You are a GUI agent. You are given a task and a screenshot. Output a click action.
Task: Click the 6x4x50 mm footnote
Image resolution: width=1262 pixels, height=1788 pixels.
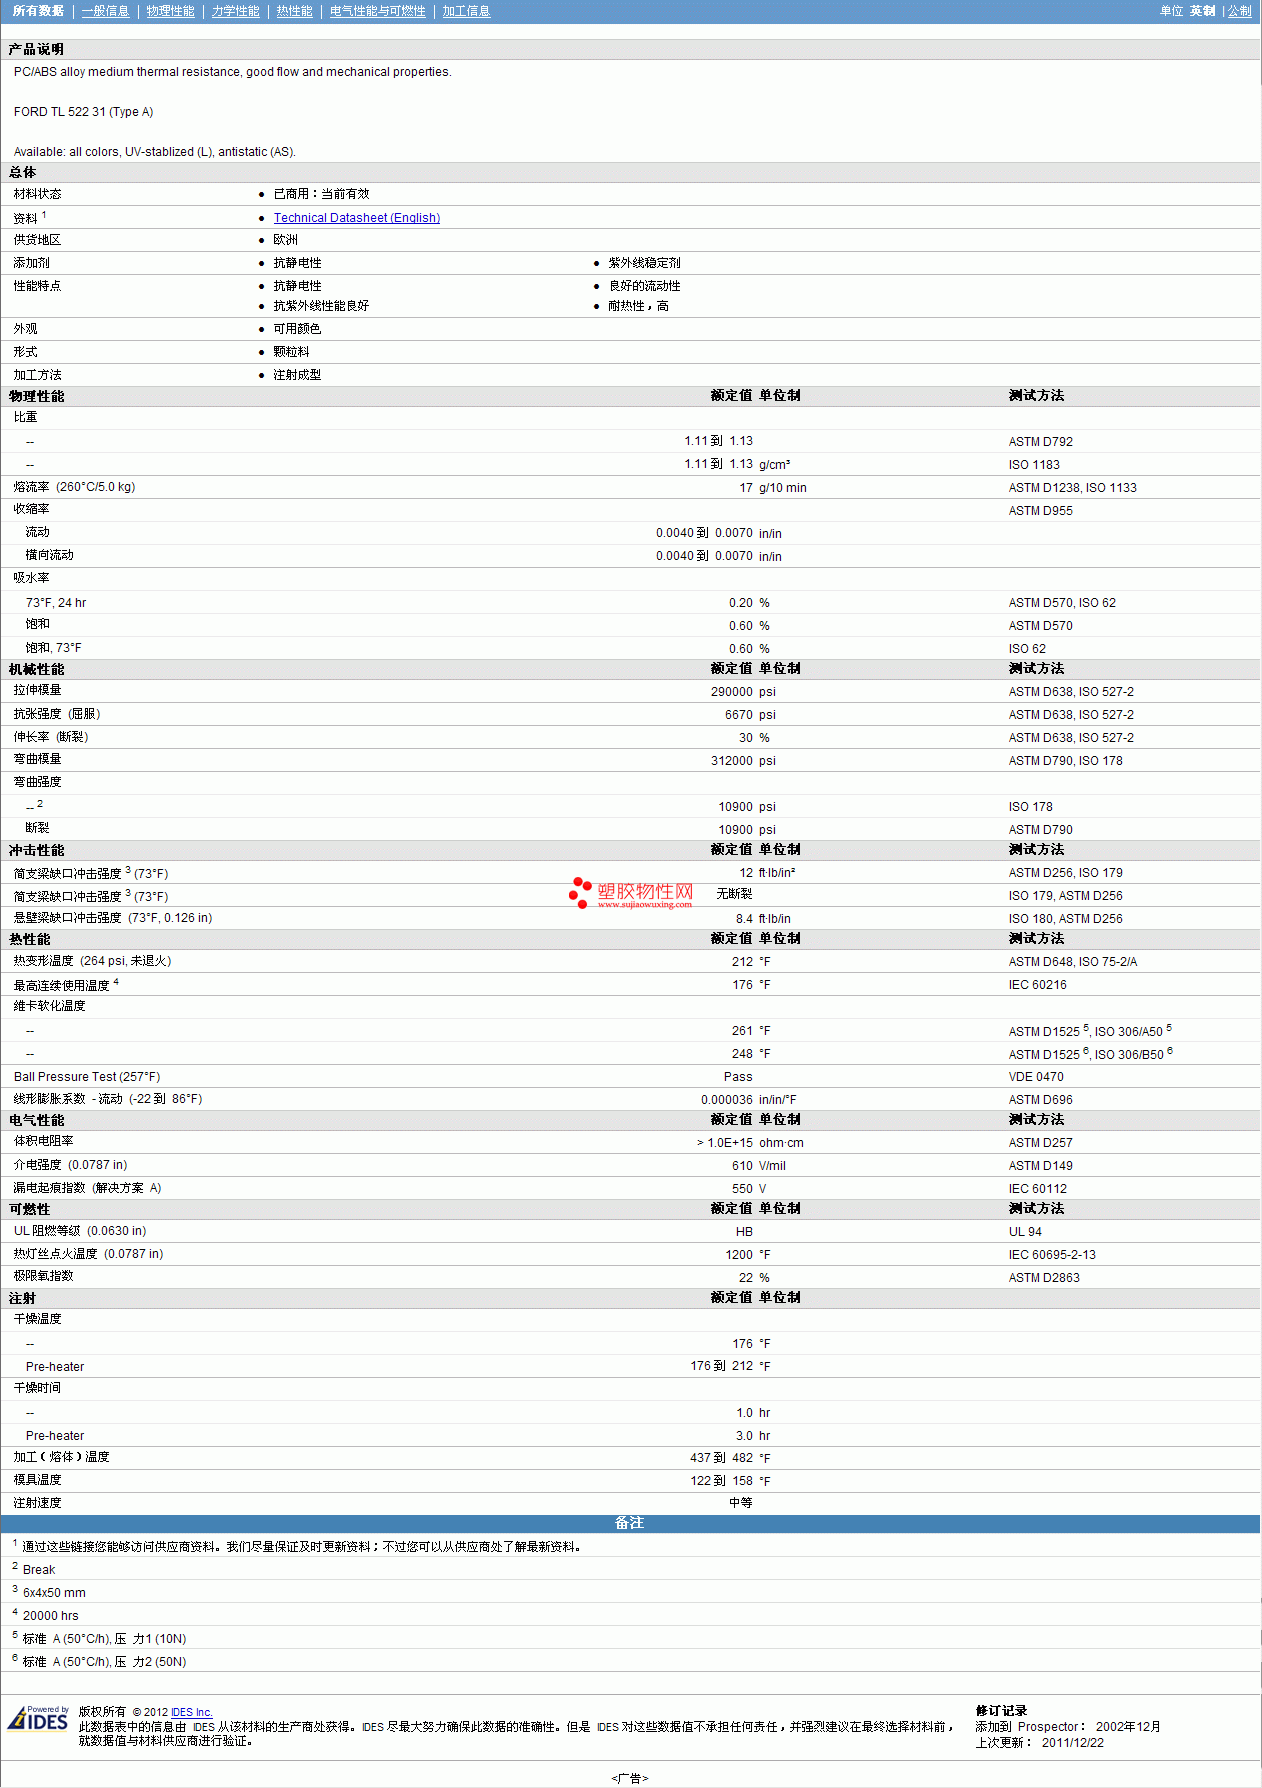click(x=54, y=1593)
